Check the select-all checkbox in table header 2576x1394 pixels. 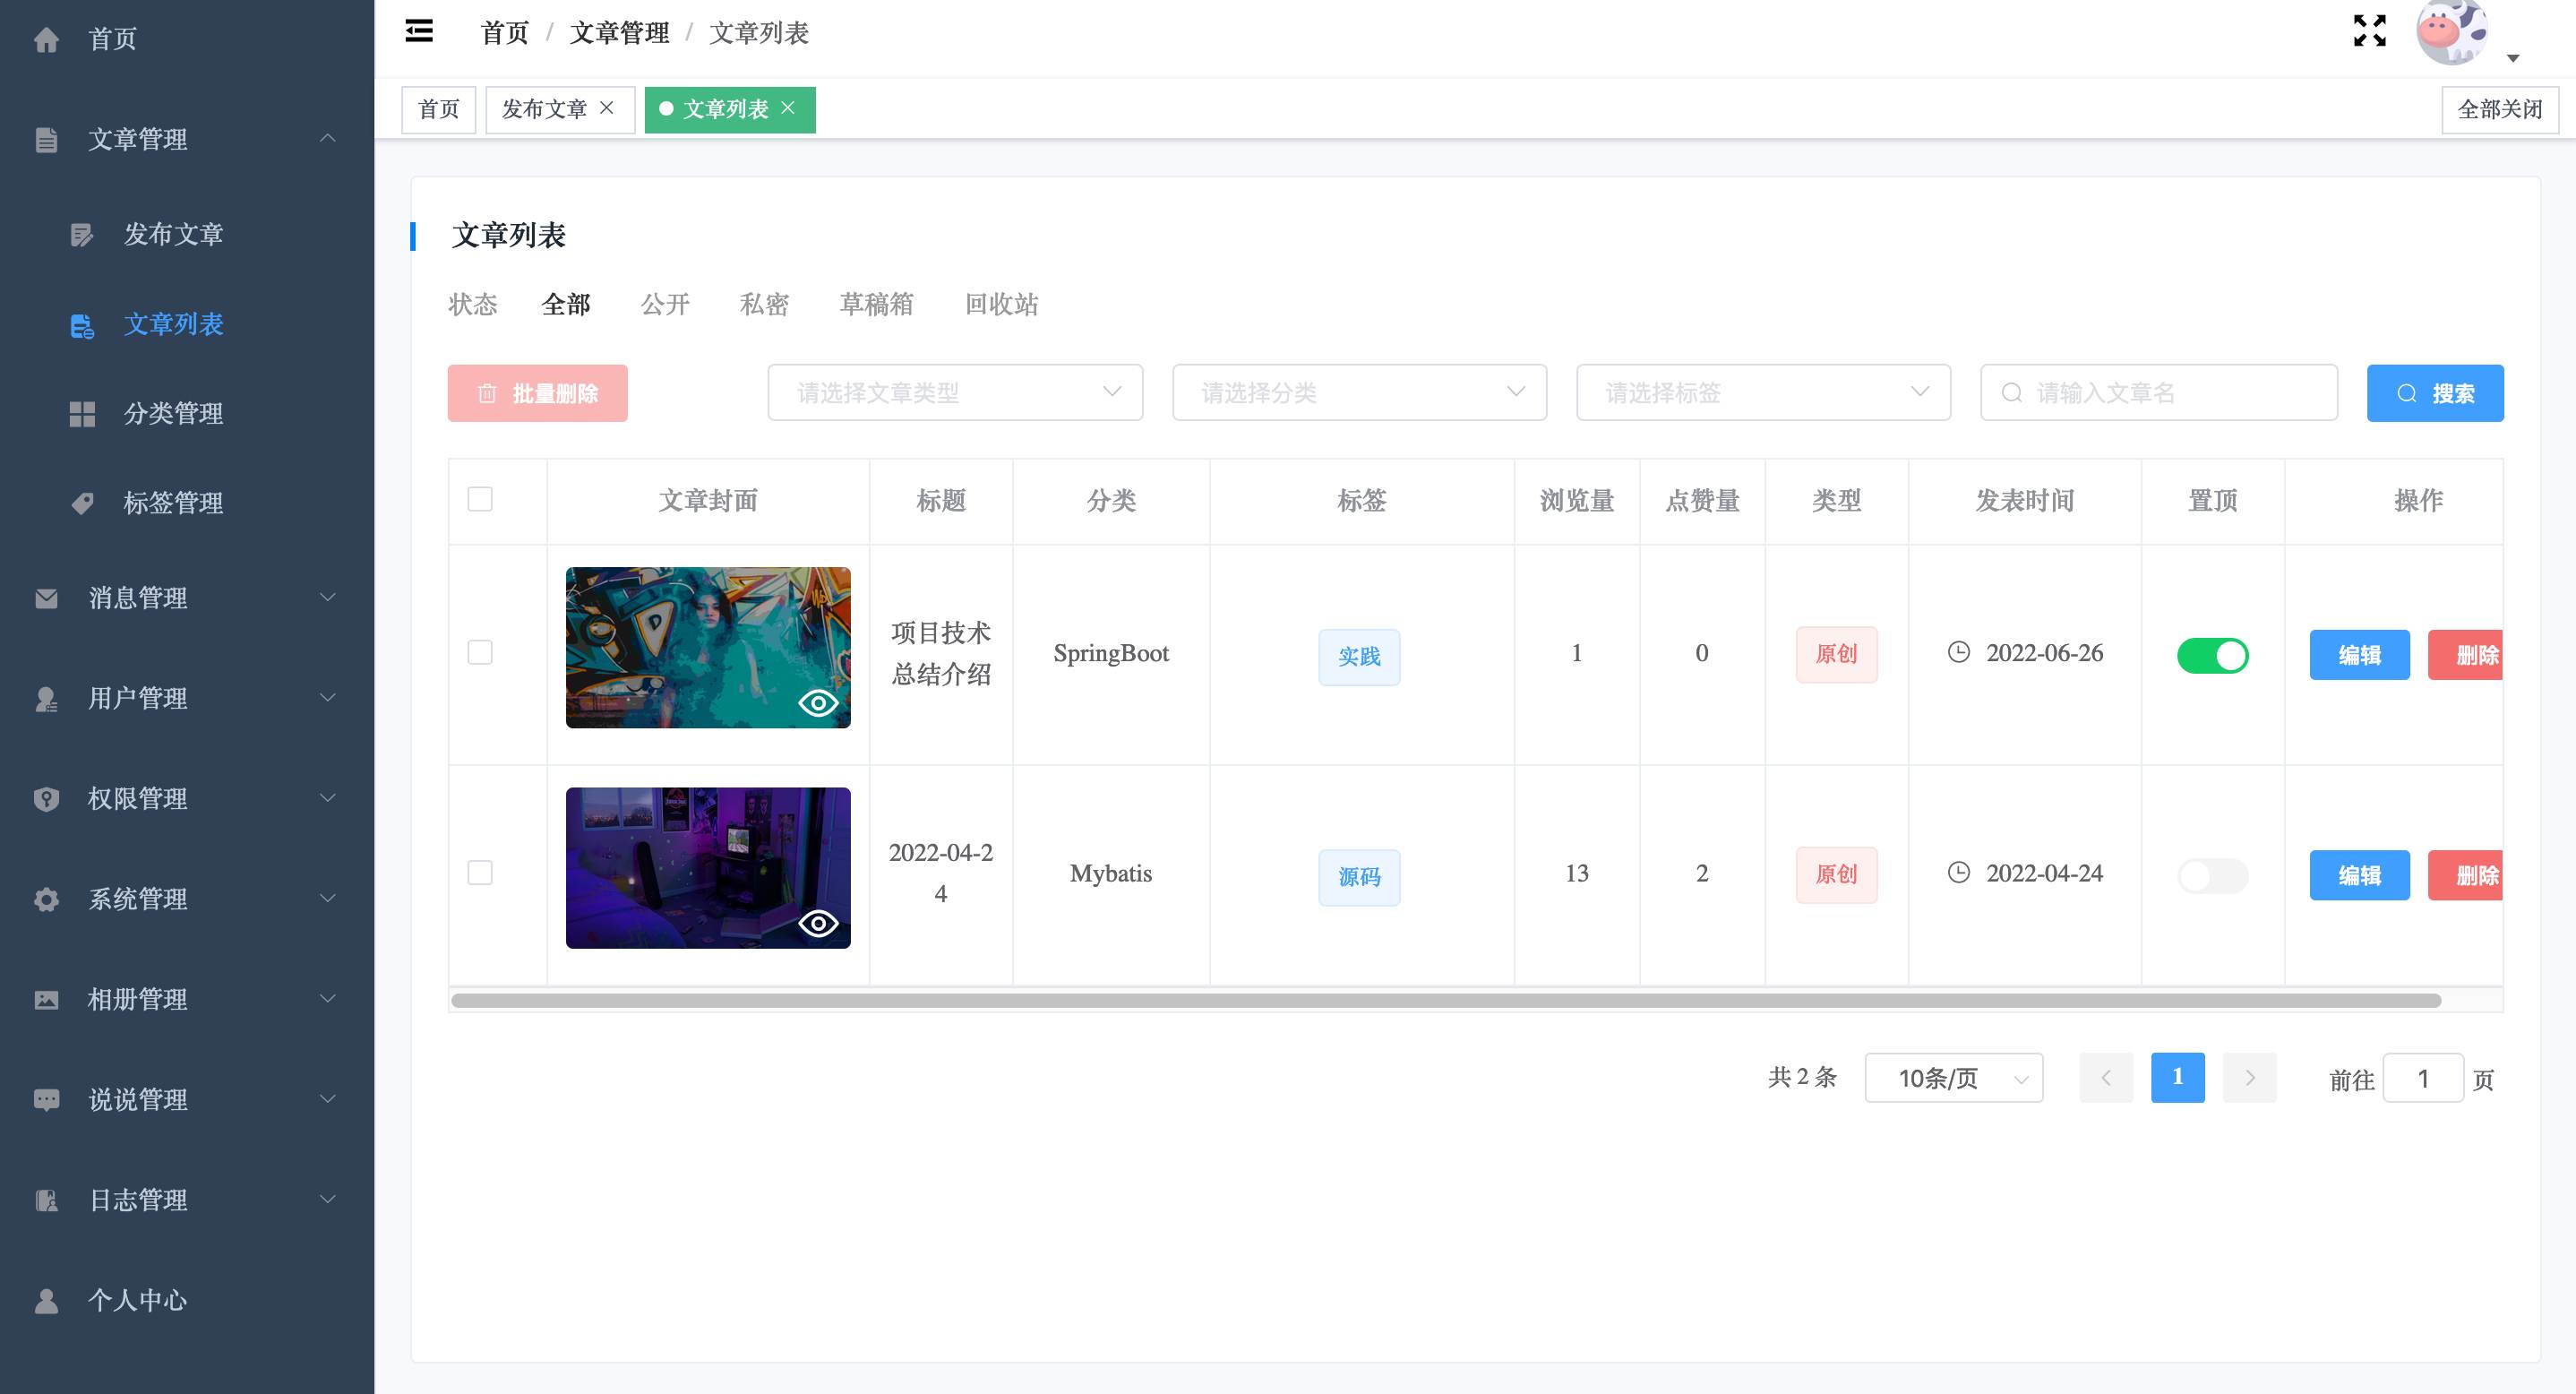480,499
